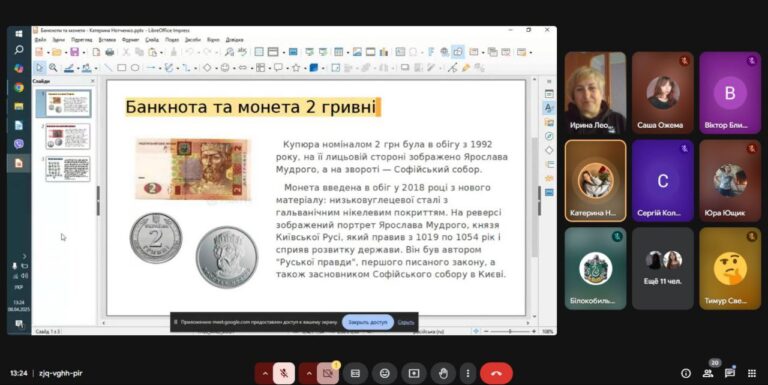Image resolution: width=768 pixels, height=385 pixels.
Task: Click the Insert Chart icon in toolbar
Action: (384, 52)
